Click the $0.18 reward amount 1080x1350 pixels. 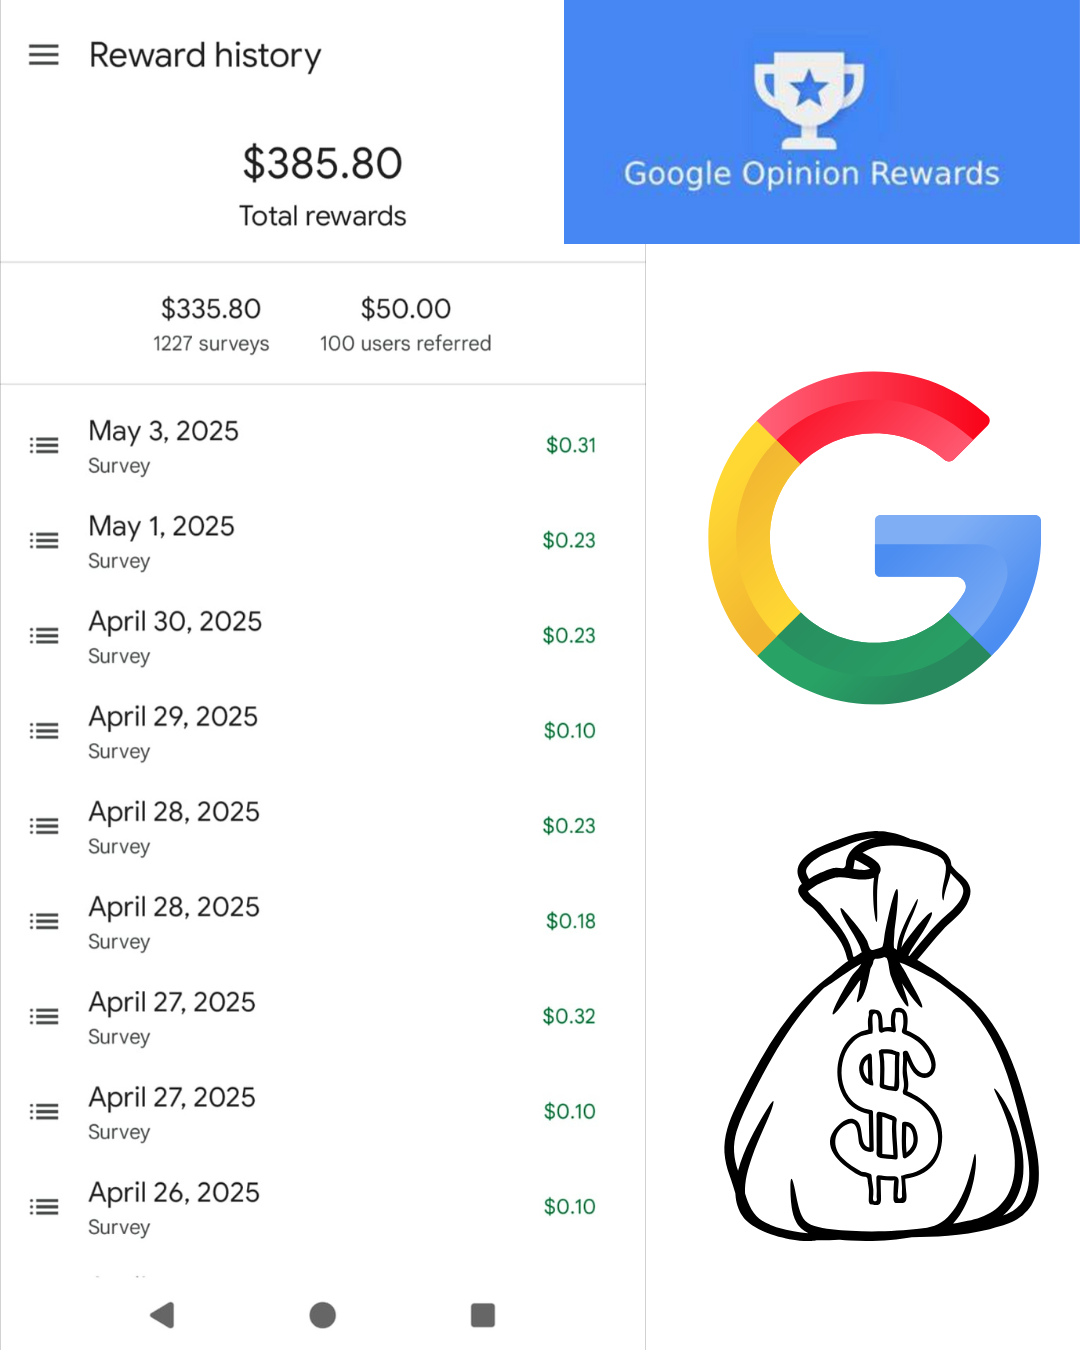pyautogui.click(x=571, y=921)
